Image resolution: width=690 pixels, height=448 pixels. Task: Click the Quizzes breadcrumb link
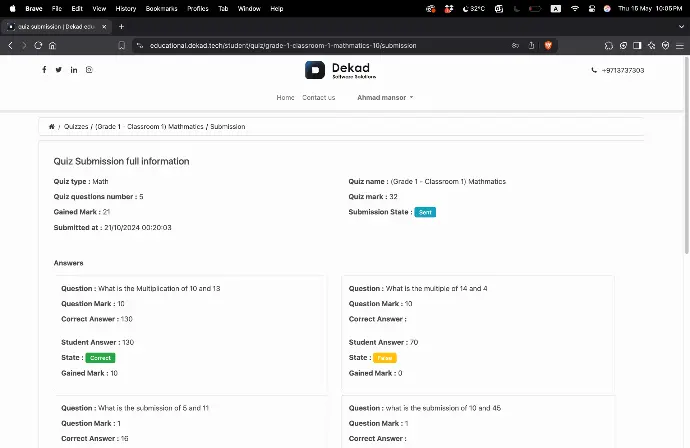click(76, 127)
